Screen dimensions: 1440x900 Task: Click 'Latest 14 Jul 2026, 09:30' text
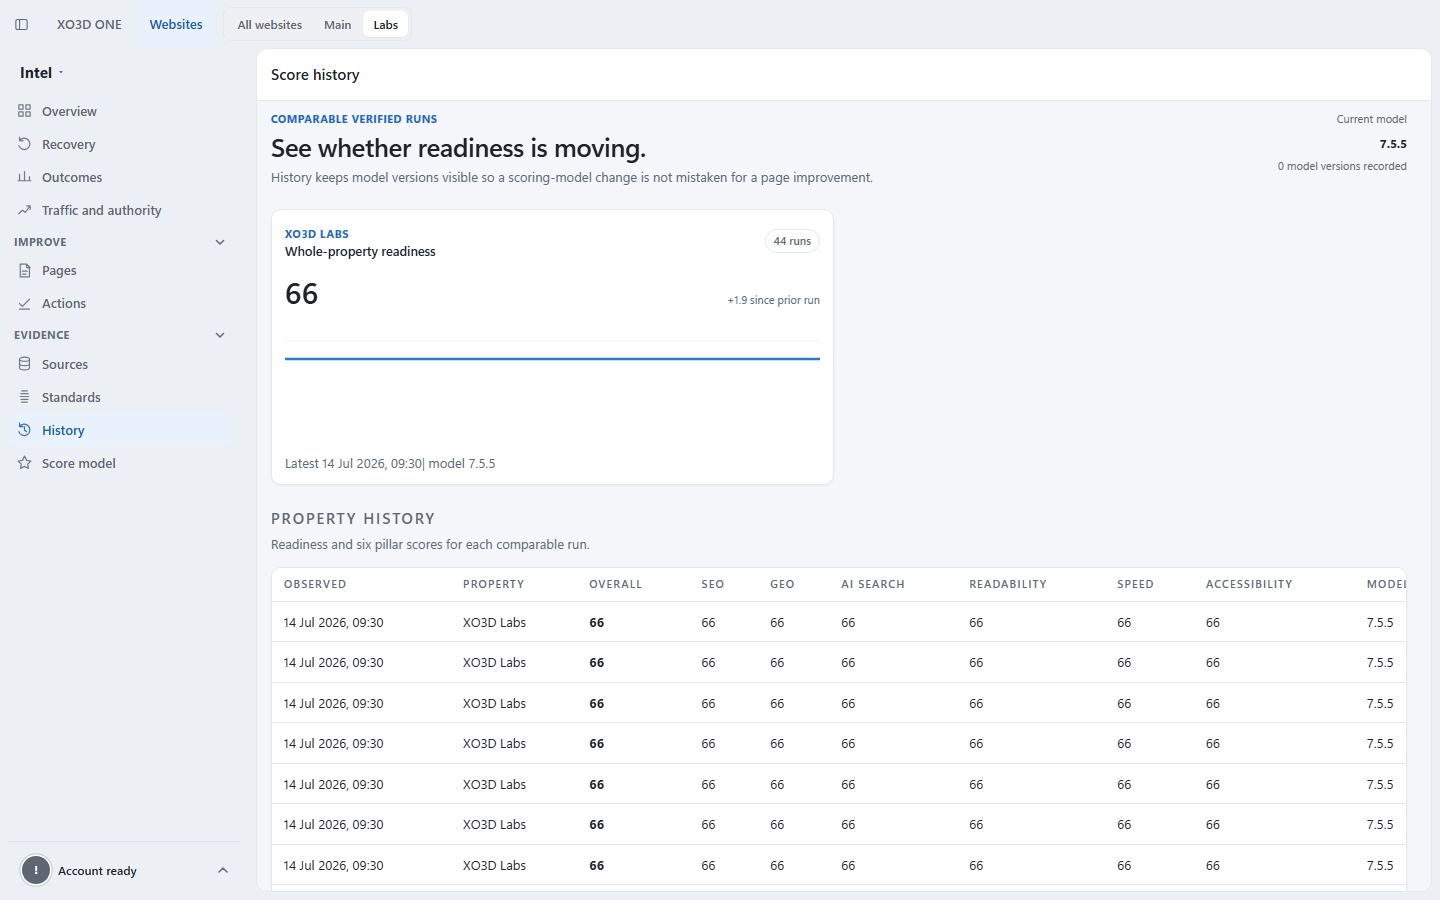(x=353, y=463)
